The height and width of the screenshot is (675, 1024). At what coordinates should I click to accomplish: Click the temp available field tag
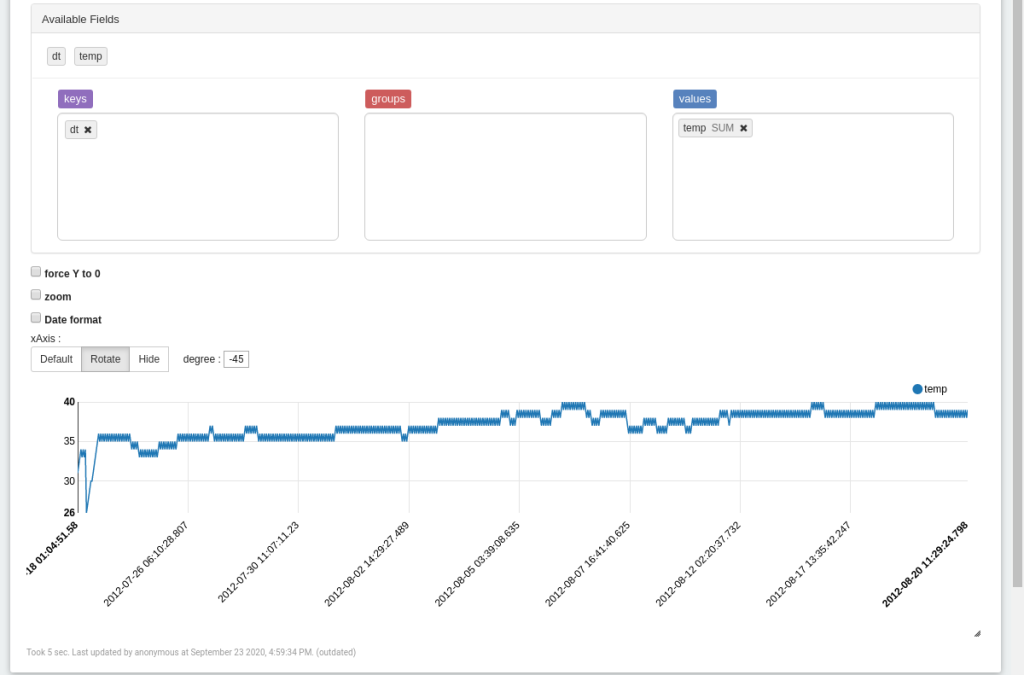[x=90, y=56]
